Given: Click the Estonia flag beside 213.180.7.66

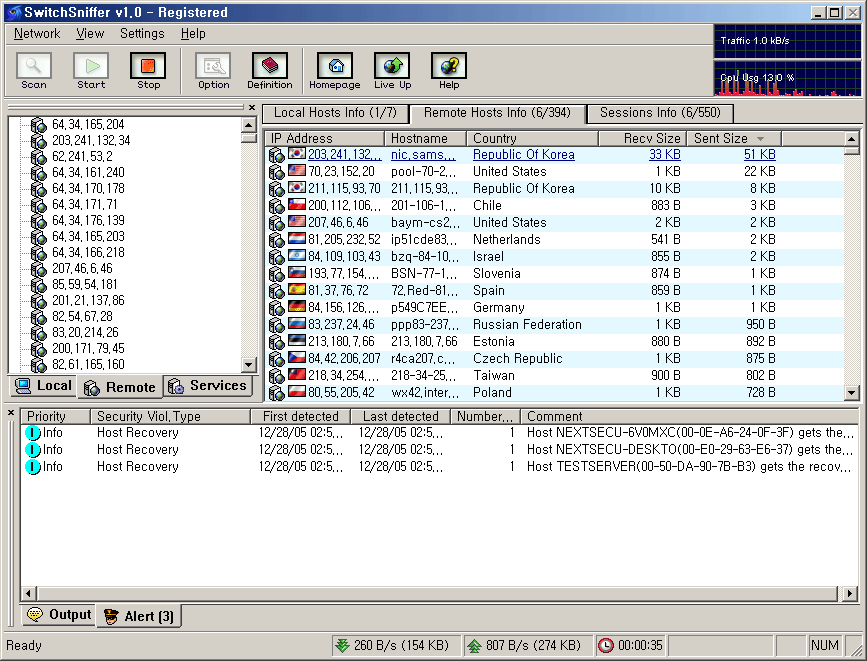Looking at the screenshot, I should (297, 341).
